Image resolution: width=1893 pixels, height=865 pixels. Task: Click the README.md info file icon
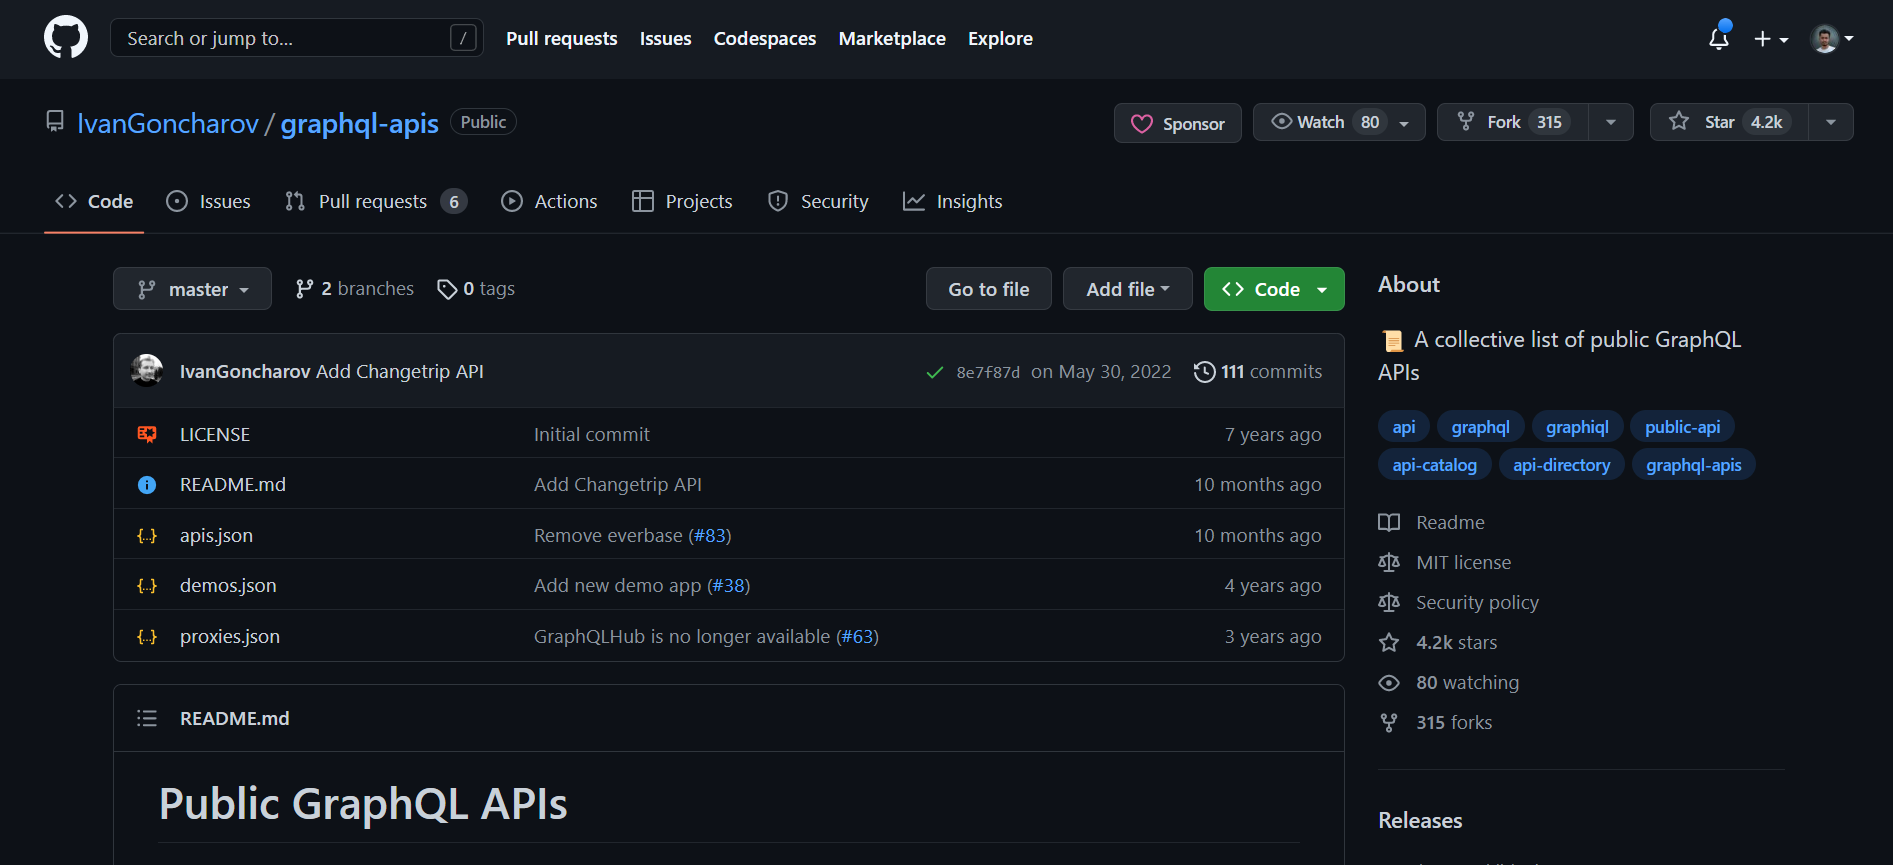coord(147,485)
